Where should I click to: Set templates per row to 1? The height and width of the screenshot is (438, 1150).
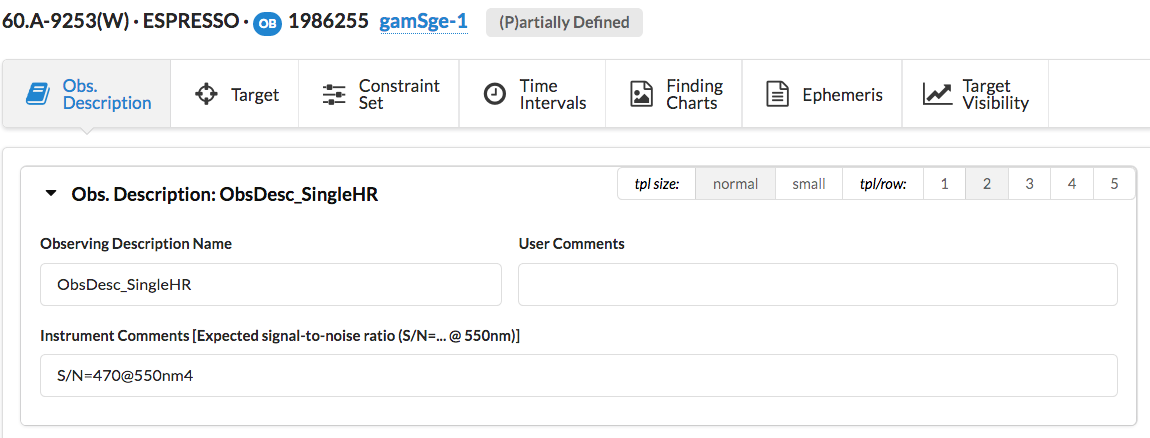(x=943, y=184)
